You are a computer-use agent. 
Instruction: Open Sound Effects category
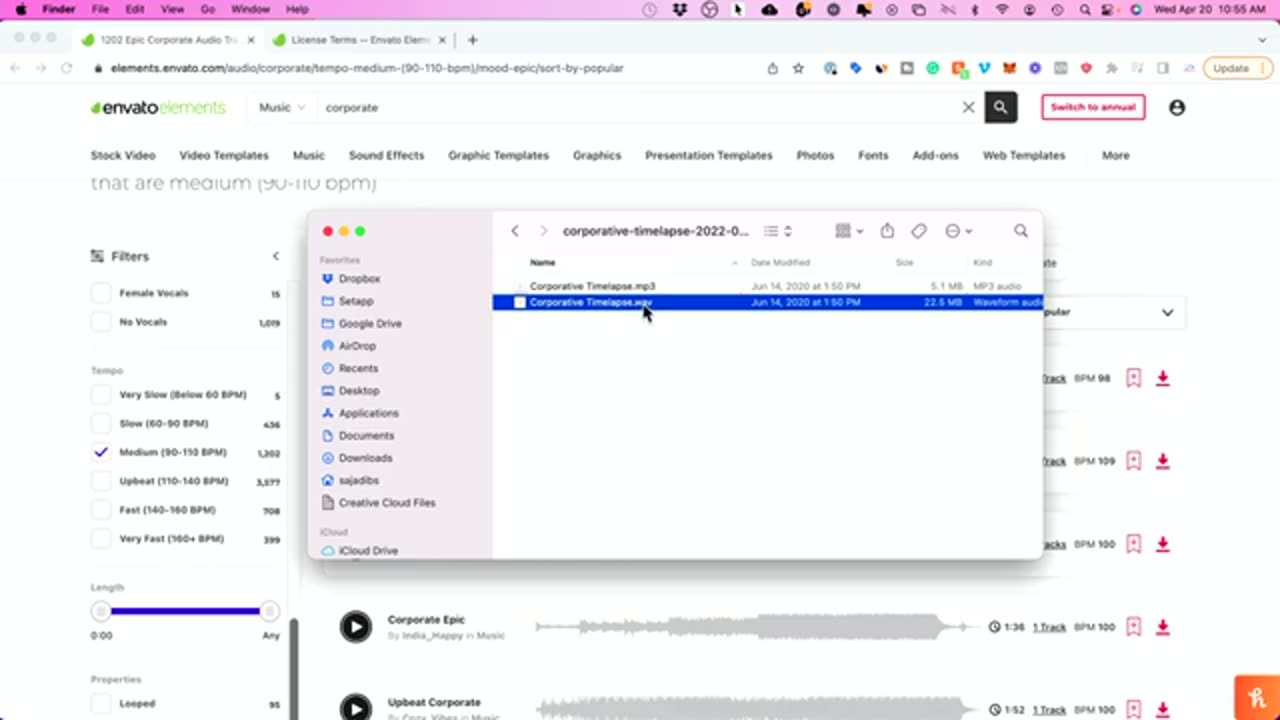click(x=386, y=155)
